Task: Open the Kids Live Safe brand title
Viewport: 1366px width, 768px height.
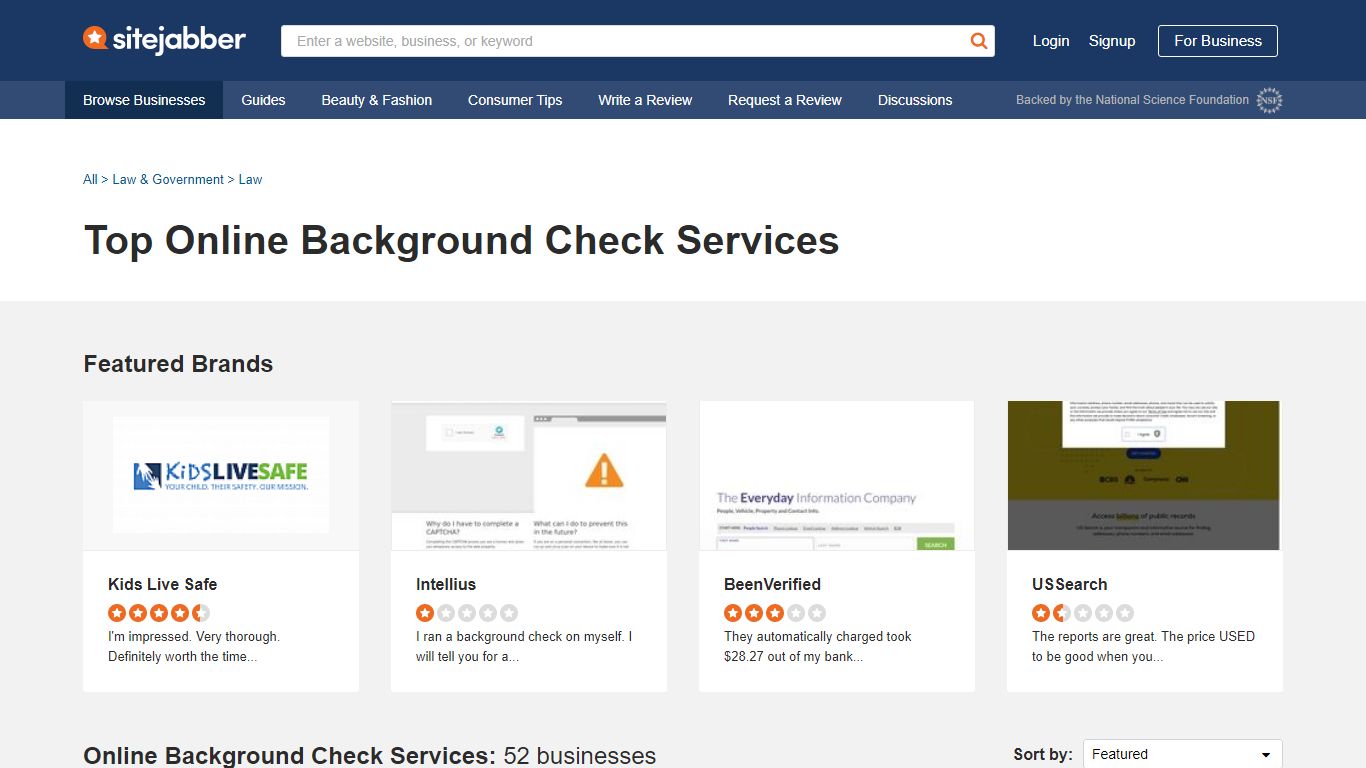Action: (162, 584)
